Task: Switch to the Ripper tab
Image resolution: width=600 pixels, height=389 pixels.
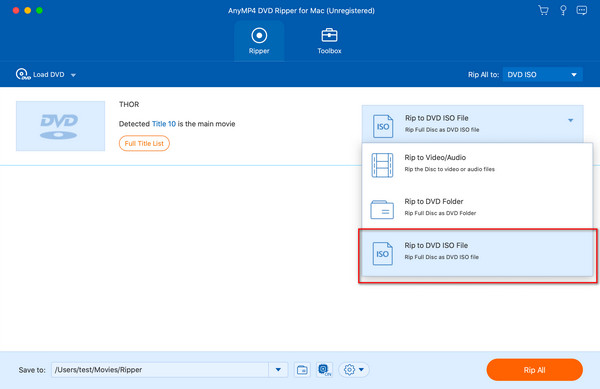Action: (259, 41)
